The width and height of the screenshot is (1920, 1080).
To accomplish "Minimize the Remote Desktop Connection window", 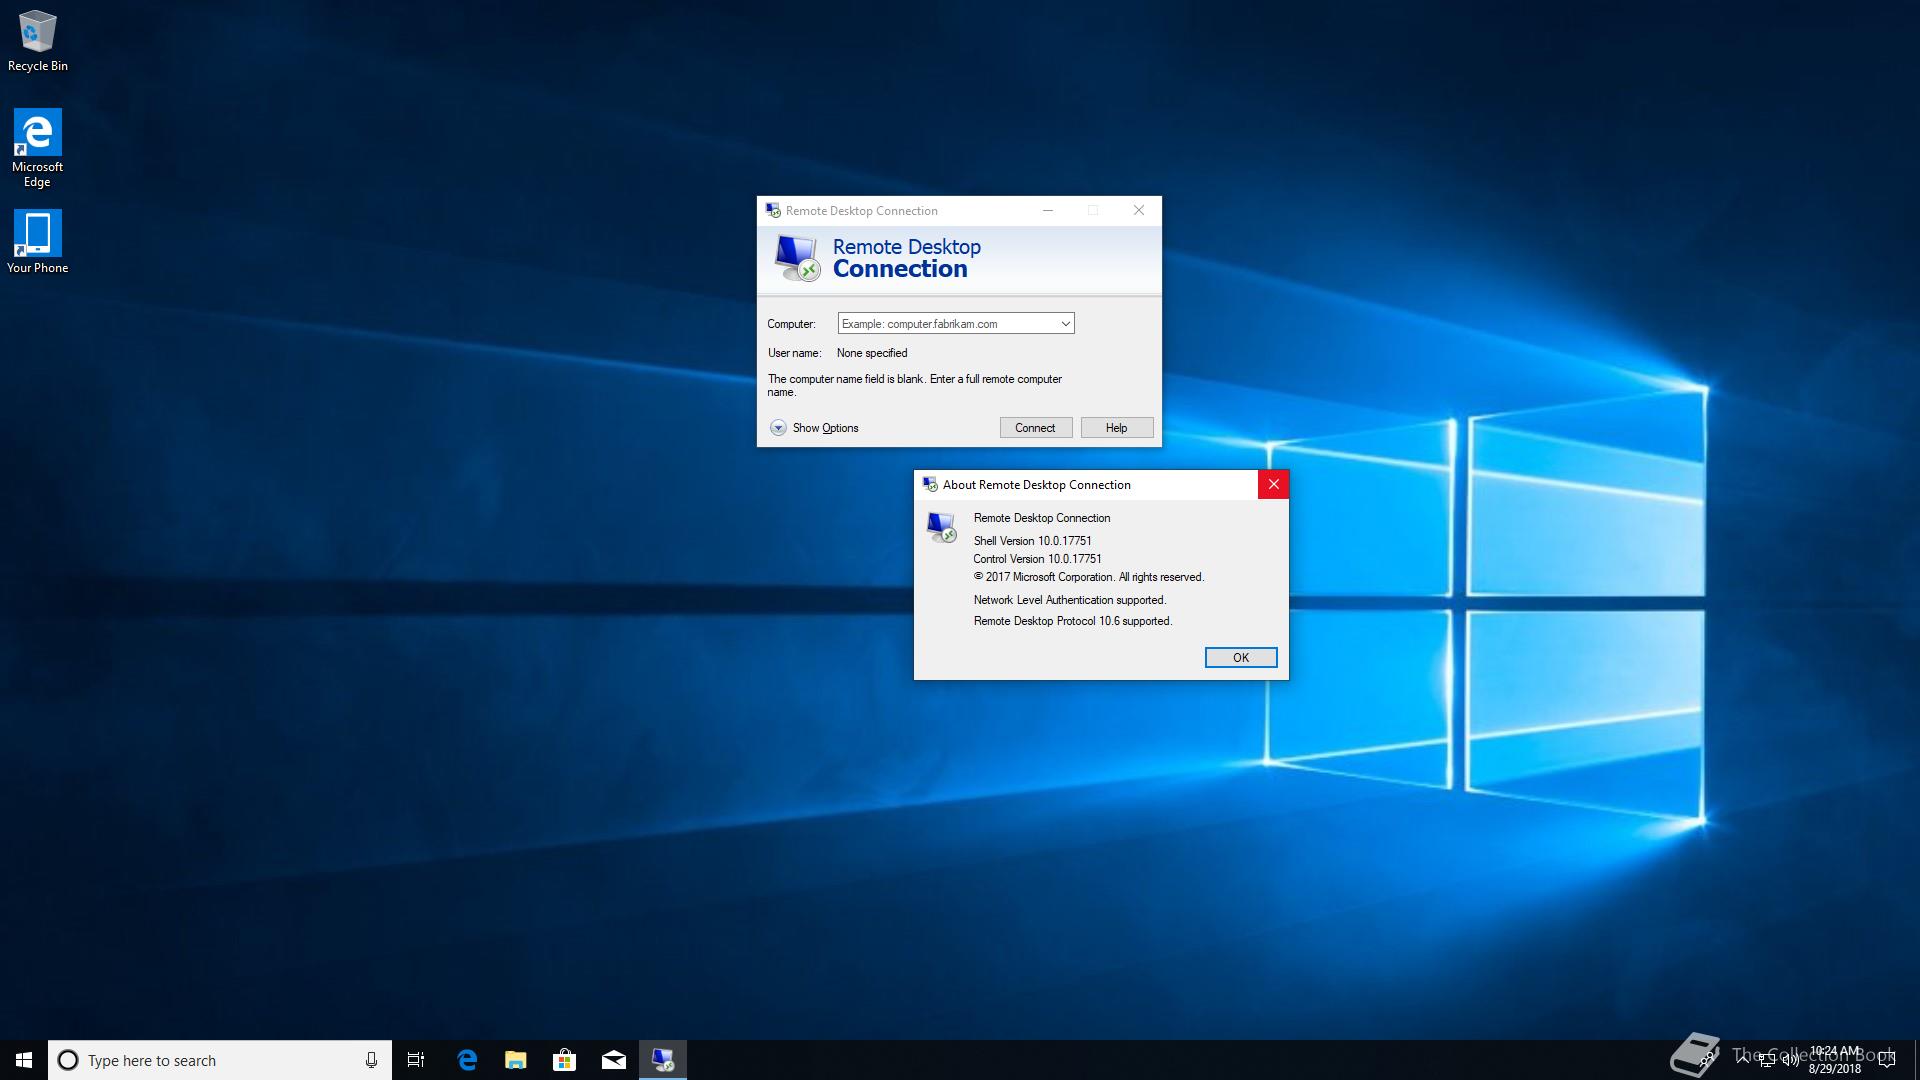I will pyautogui.click(x=1048, y=211).
